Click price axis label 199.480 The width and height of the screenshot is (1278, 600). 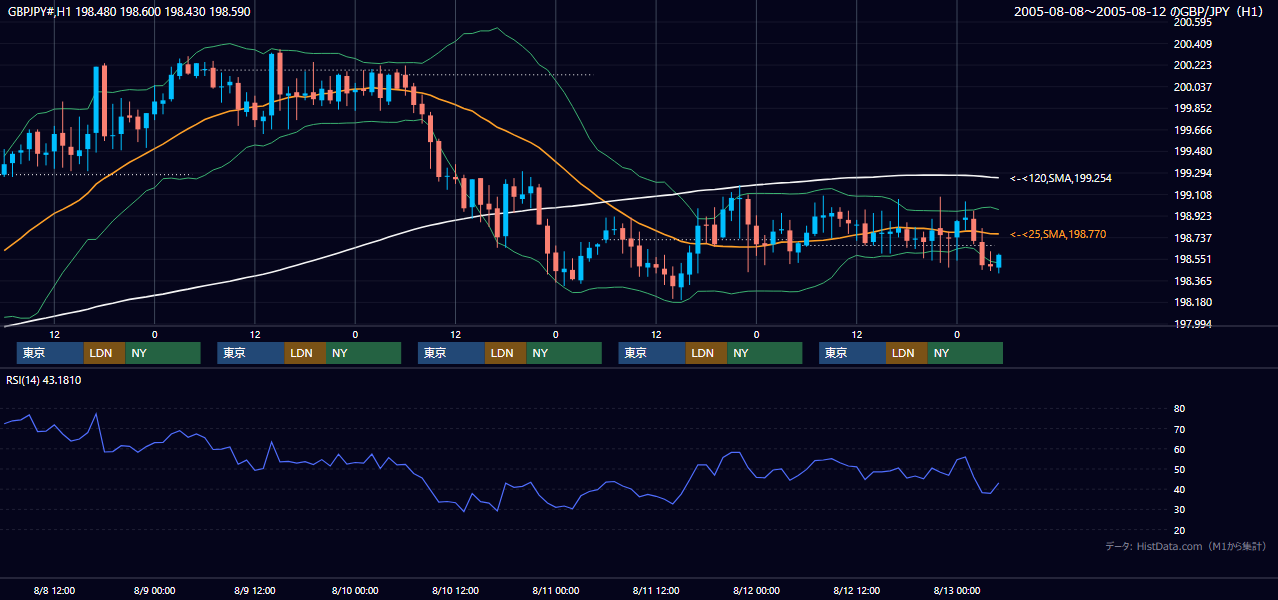(1192, 152)
